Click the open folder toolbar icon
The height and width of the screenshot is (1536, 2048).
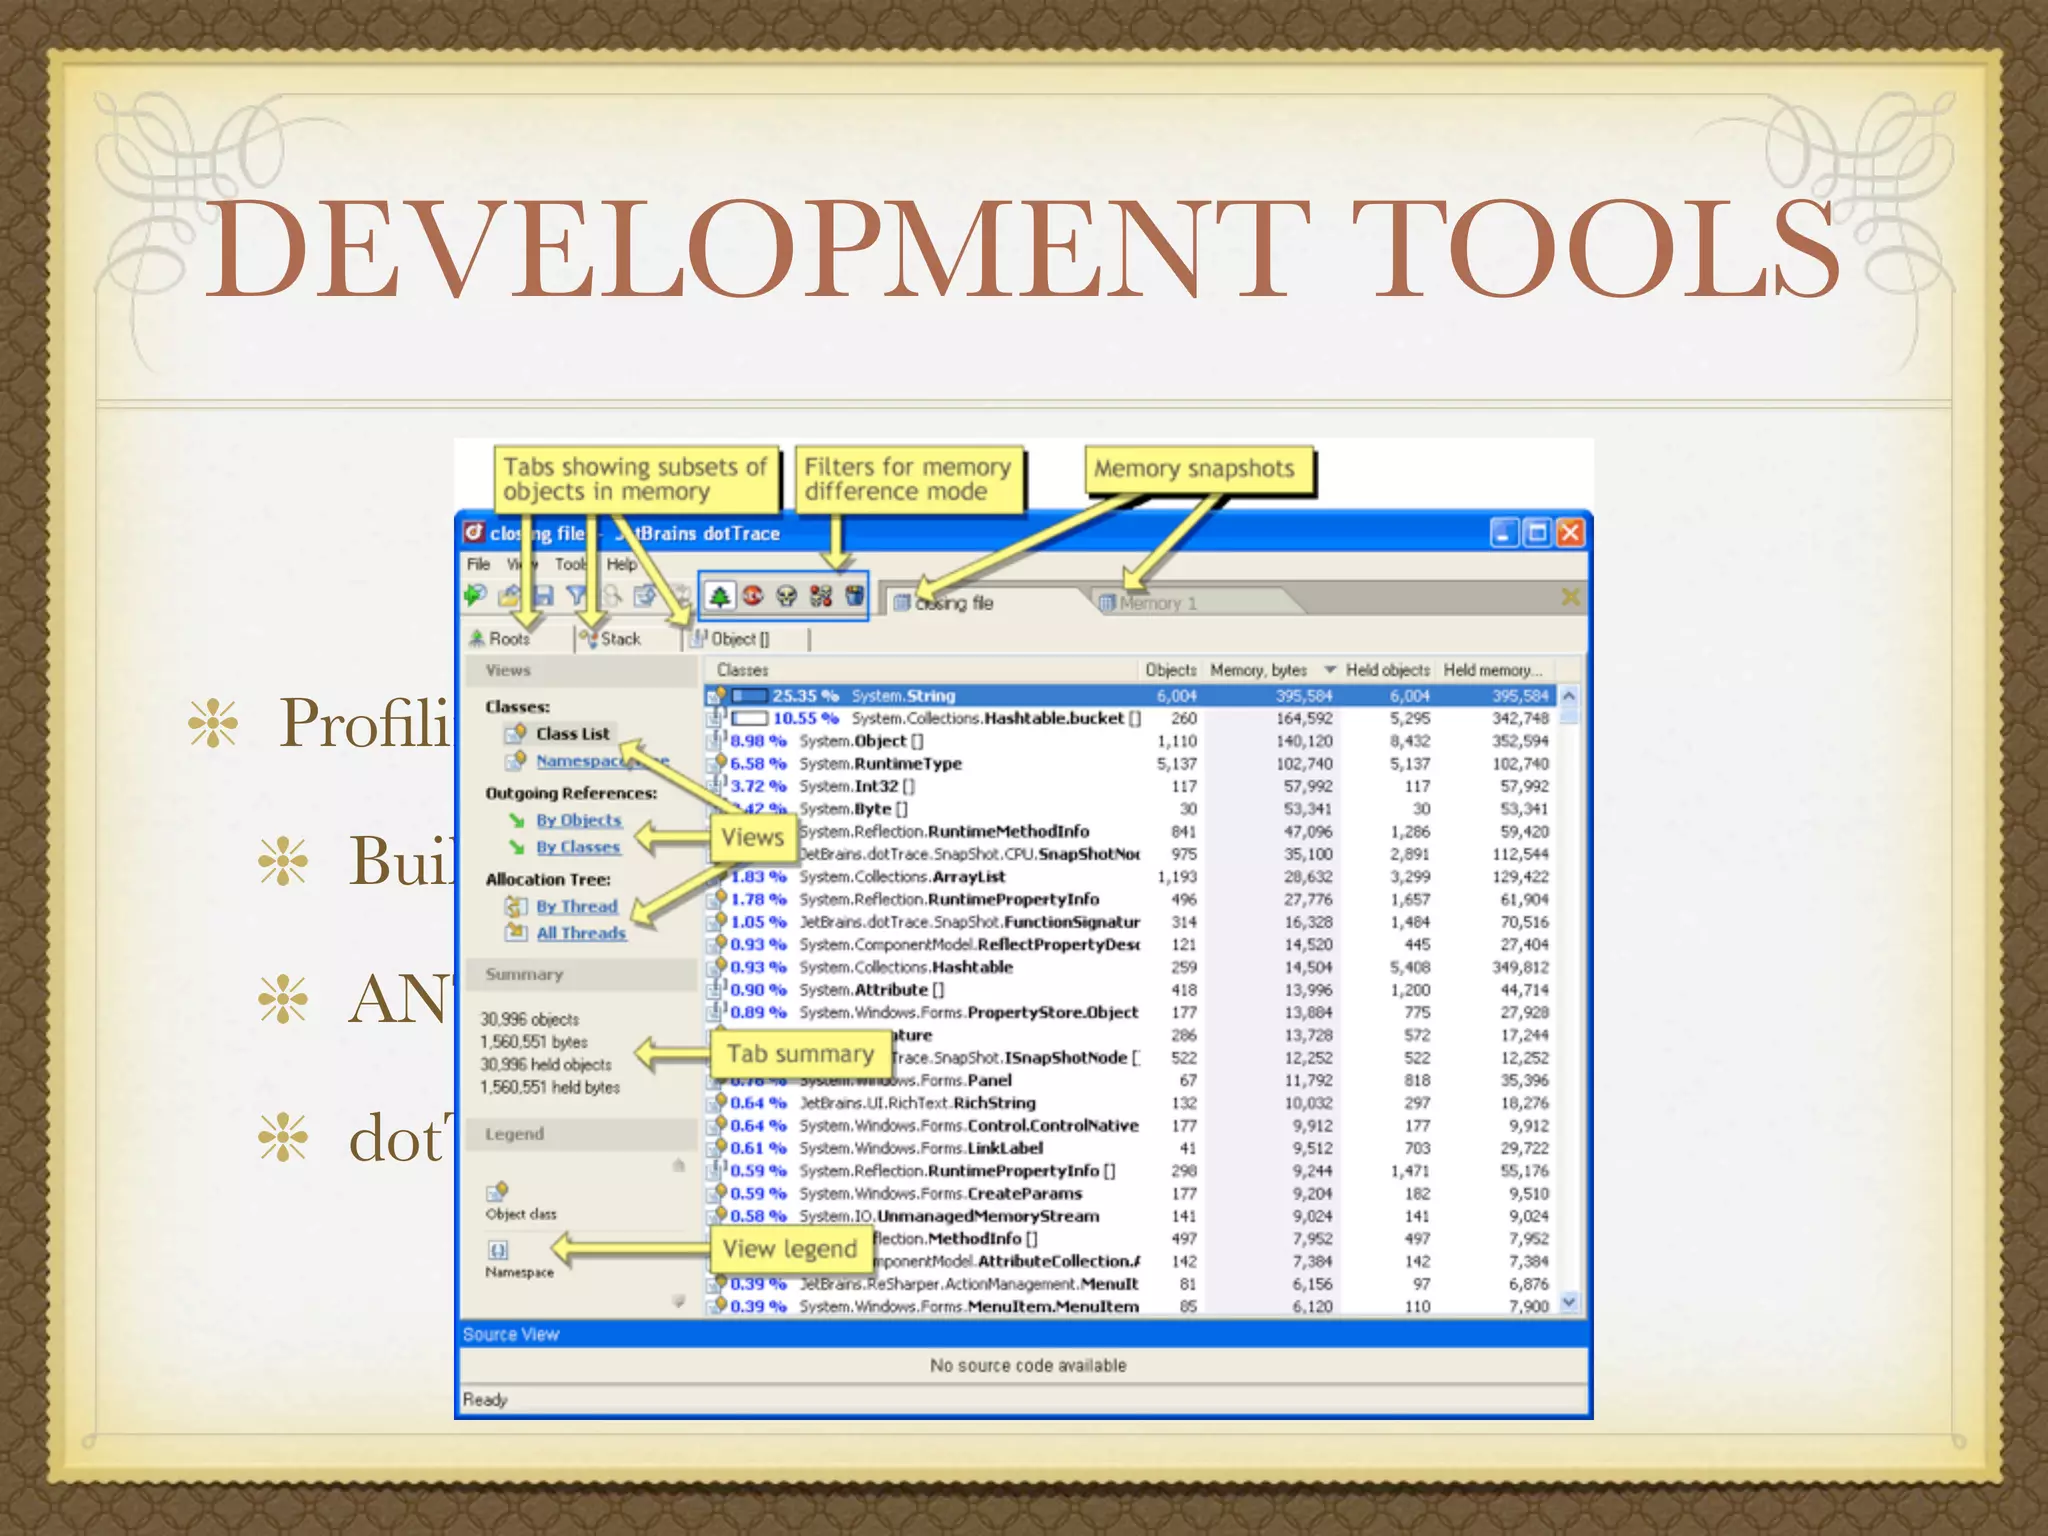(510, 597)
